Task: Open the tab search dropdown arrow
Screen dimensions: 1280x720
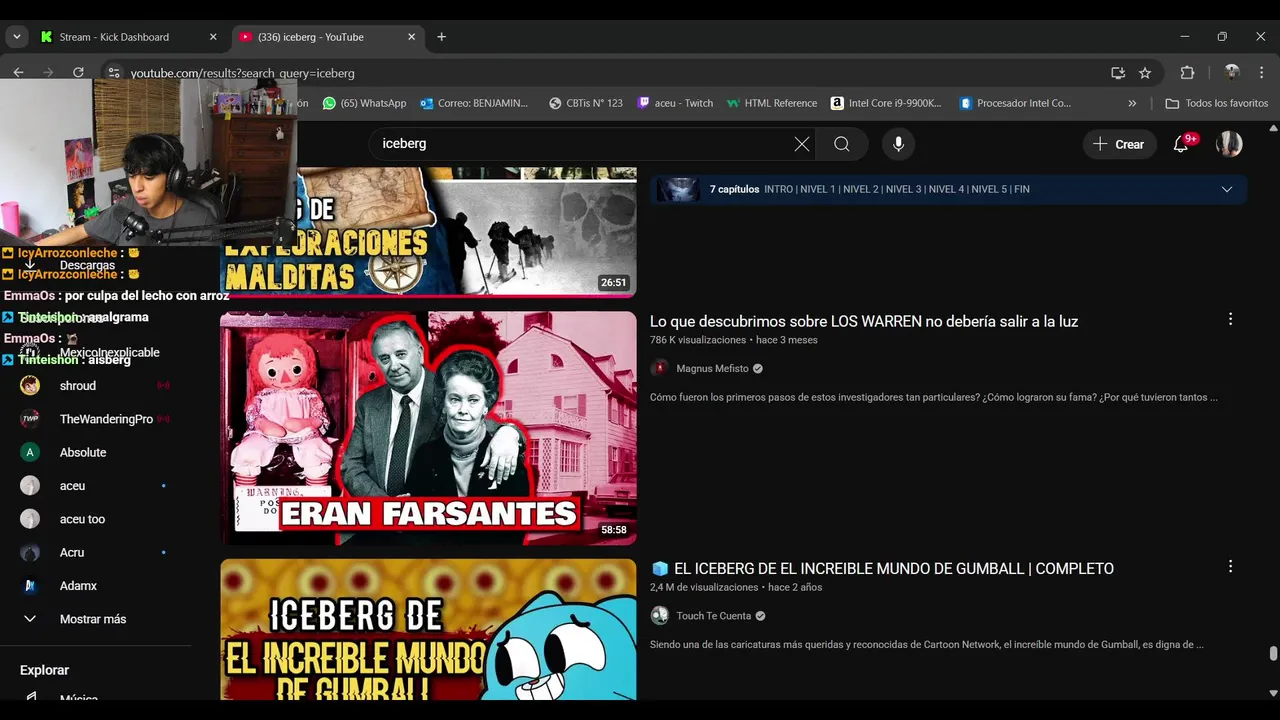Action: [16, 37]
